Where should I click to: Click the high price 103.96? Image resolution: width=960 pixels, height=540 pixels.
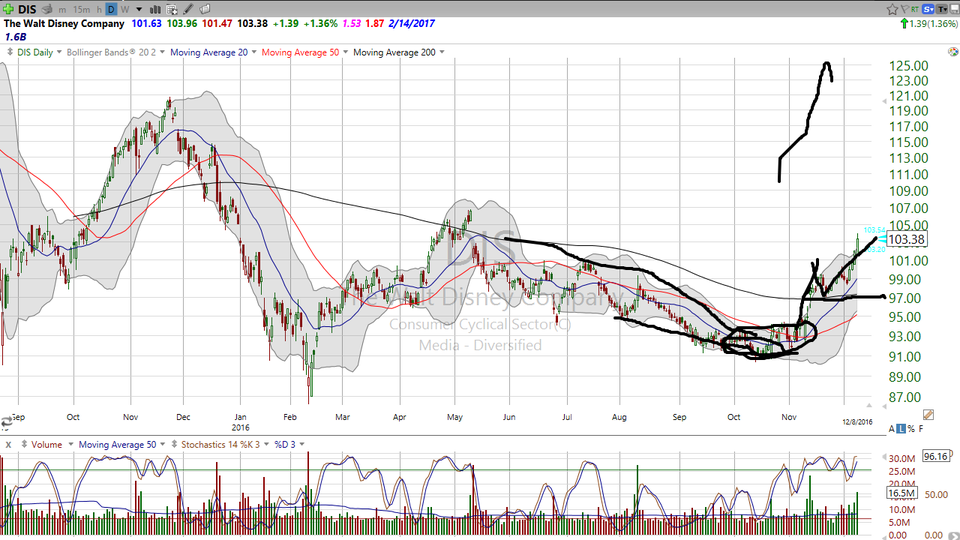[x=182, y=23]
